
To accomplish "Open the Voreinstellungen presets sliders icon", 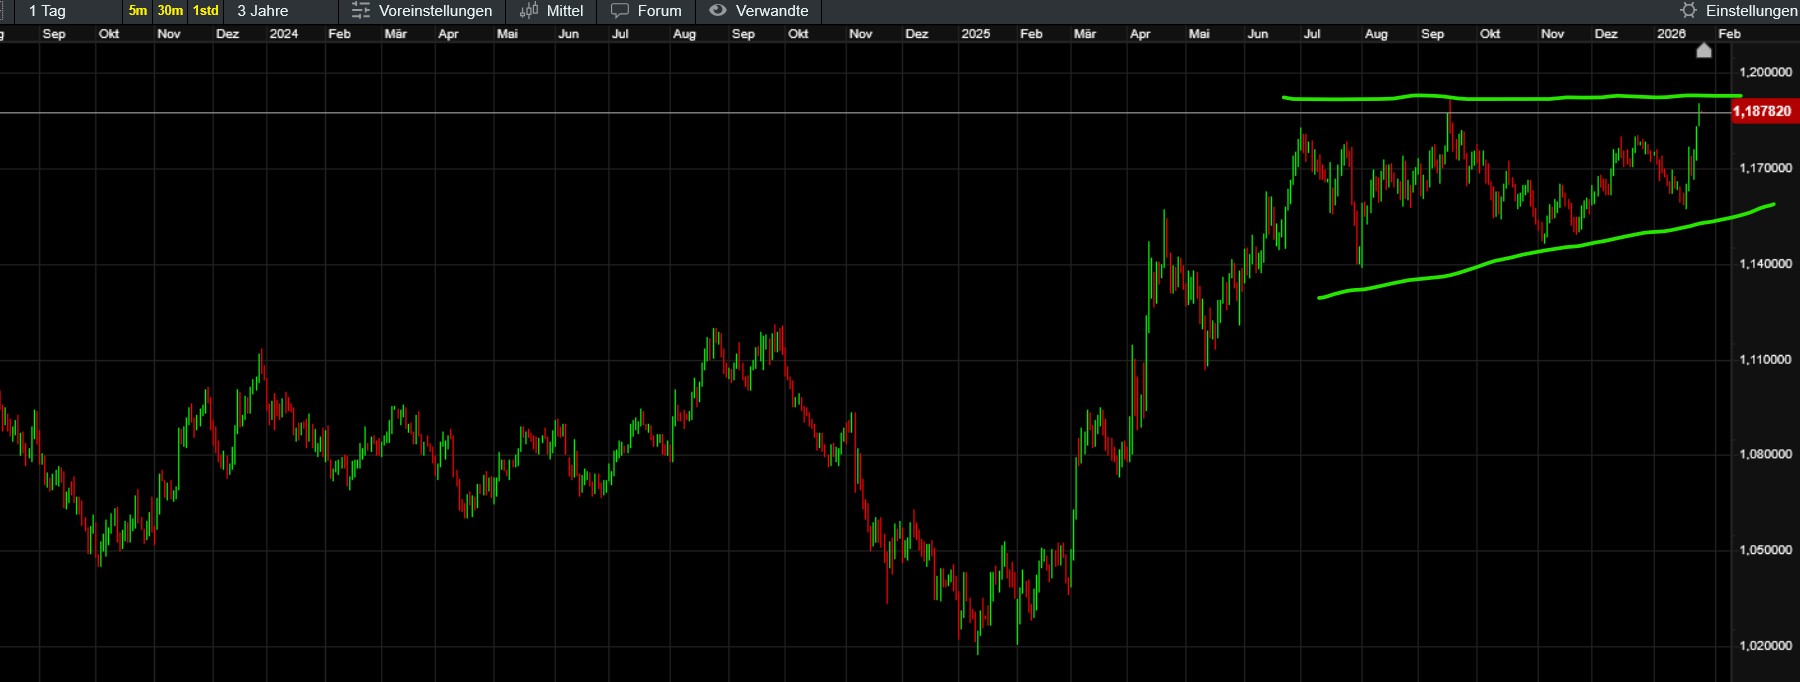I will (x=361, y=11).
